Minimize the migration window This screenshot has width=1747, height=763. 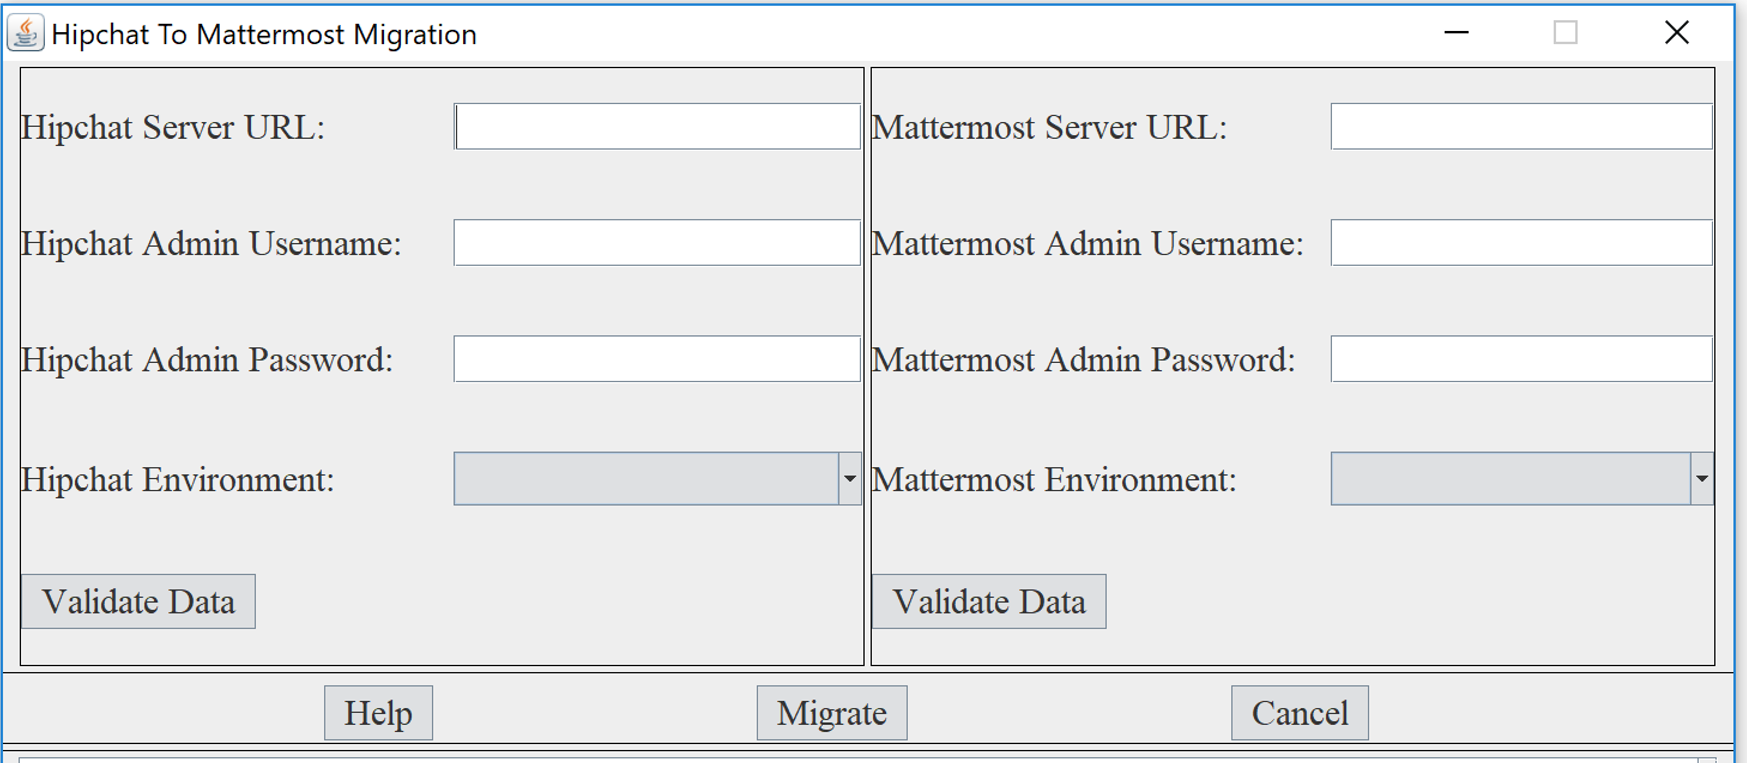[1457, 33]
